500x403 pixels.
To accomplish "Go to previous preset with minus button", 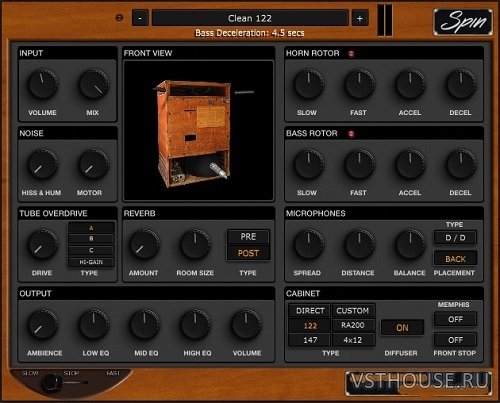I will pyautogui.click(x=140, y=18).
